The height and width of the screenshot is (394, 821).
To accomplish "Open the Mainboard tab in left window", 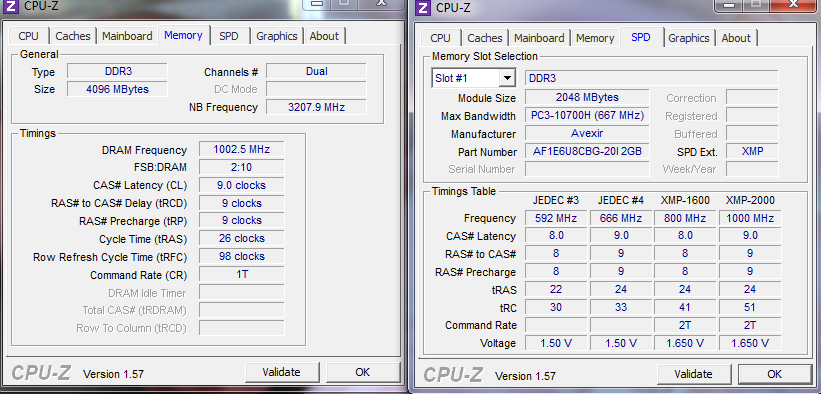I will coord(127,36).
